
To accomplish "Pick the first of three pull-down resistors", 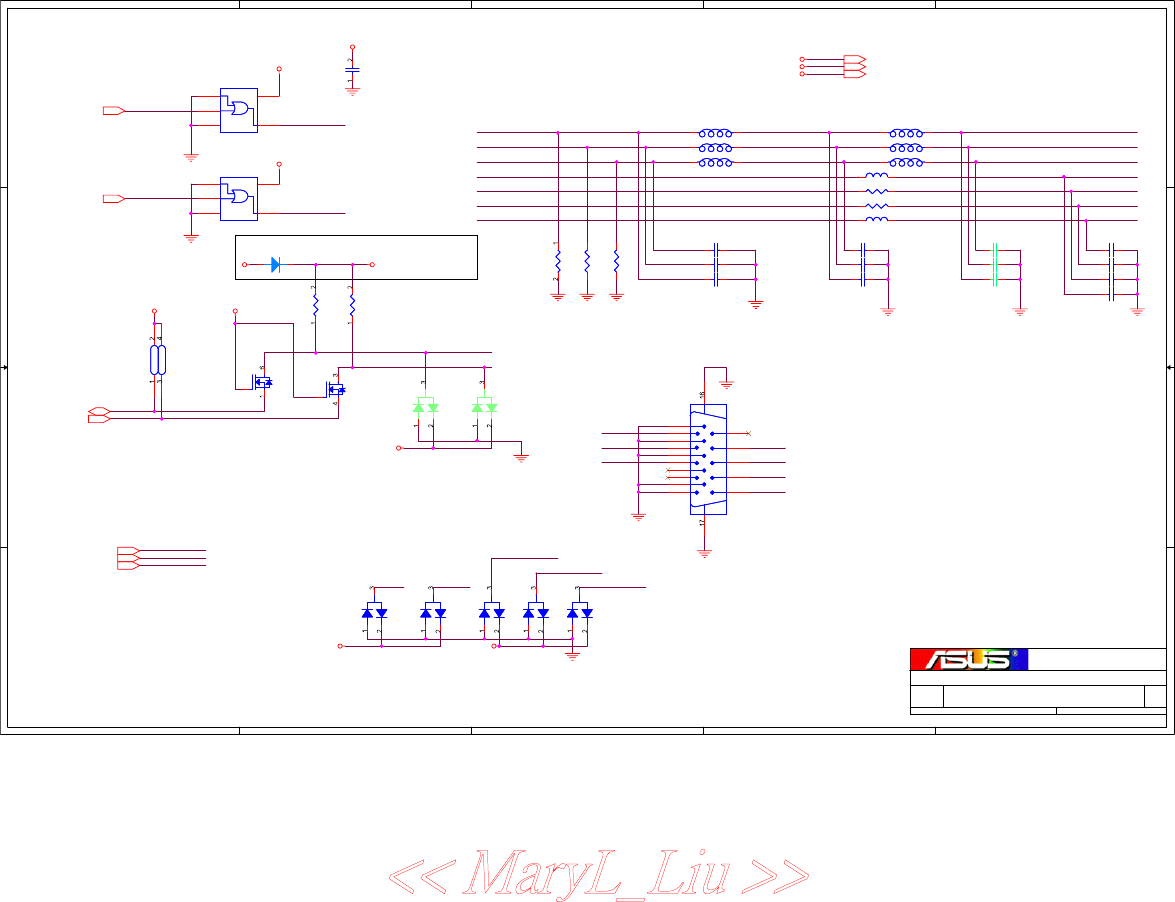I will click(x=558, y=261).
